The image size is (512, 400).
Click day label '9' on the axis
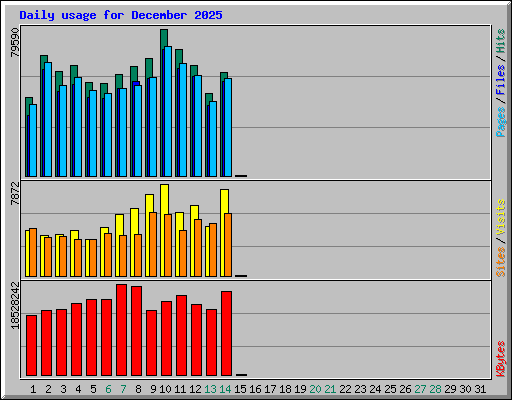click(153, 389)
